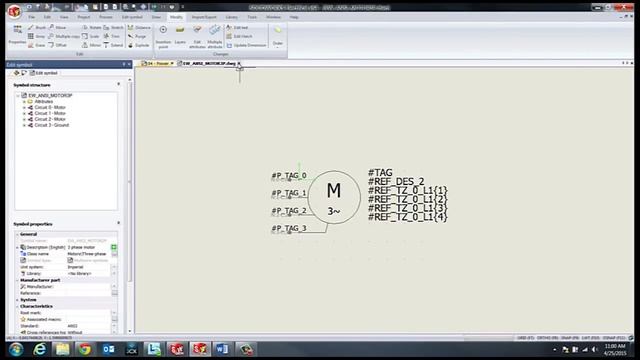Collapse the Symbol properties section
This screenshot has width=640, height=360.
[x=119, y=223]
